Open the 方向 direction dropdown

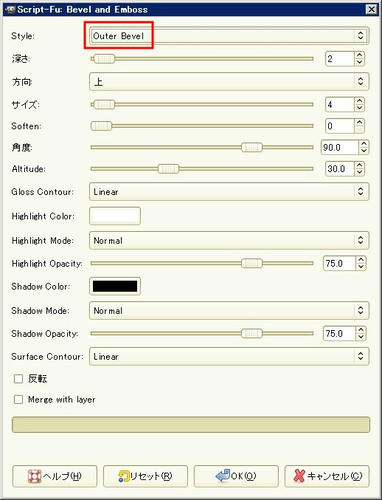[x=229, y=81]
